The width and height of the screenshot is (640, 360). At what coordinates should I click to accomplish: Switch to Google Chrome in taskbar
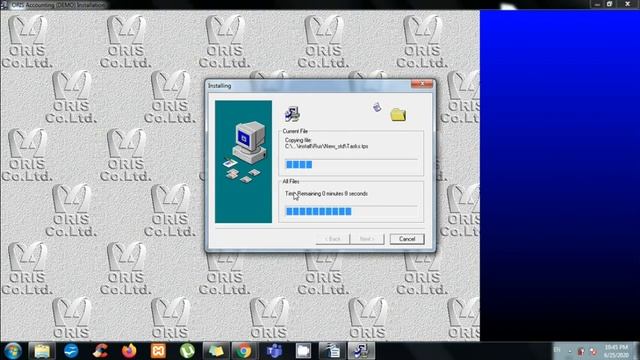(244, 351)
